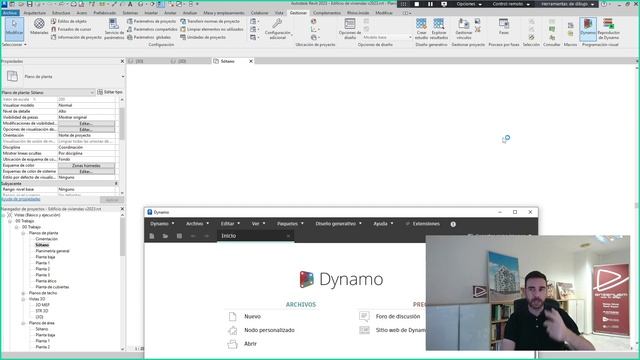Launch Dynamo from the Gestionar ribbon
The height and width of the screenshot is (360, 640).
click(588, 29)
